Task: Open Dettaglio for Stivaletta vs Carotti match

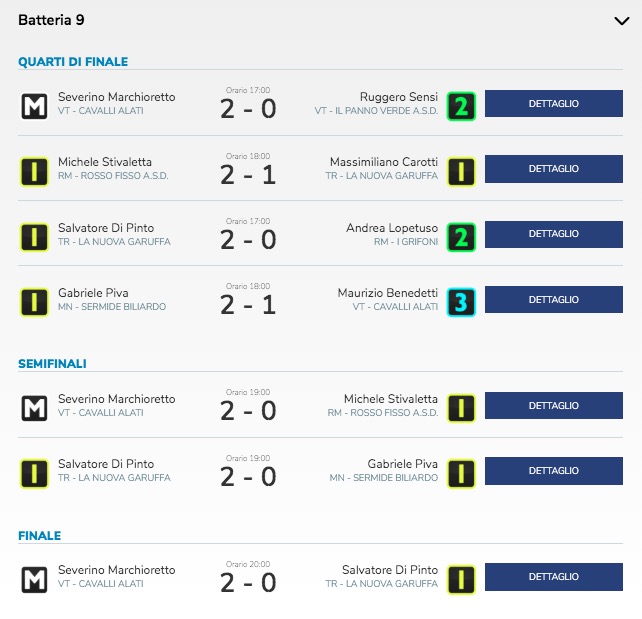Action: [x=554, y=169]
